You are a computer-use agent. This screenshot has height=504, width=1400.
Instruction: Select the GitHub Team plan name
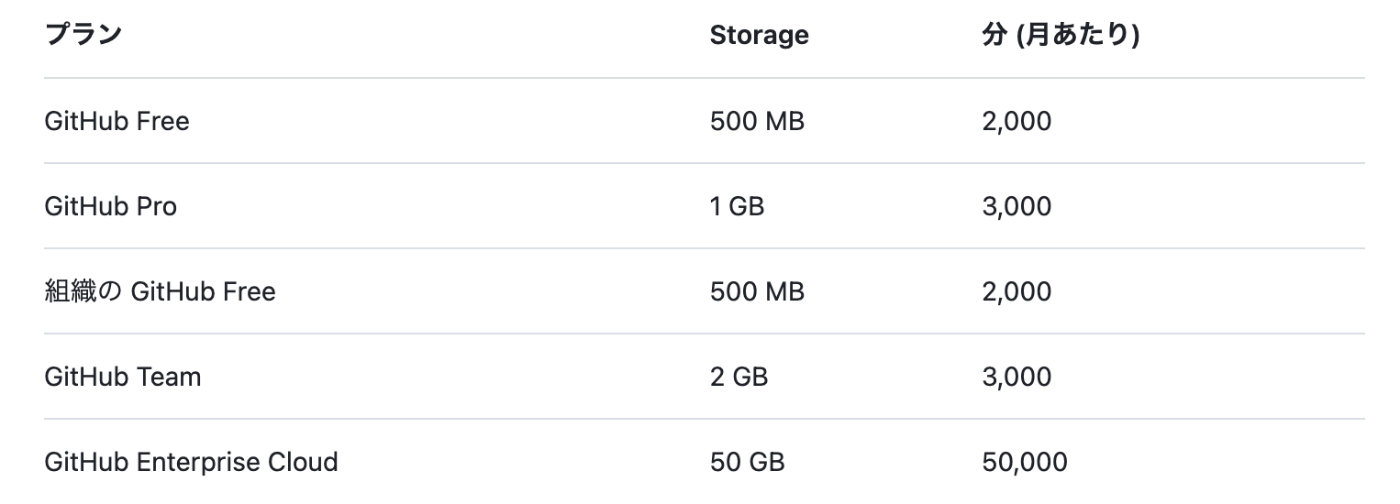point(123,377)
